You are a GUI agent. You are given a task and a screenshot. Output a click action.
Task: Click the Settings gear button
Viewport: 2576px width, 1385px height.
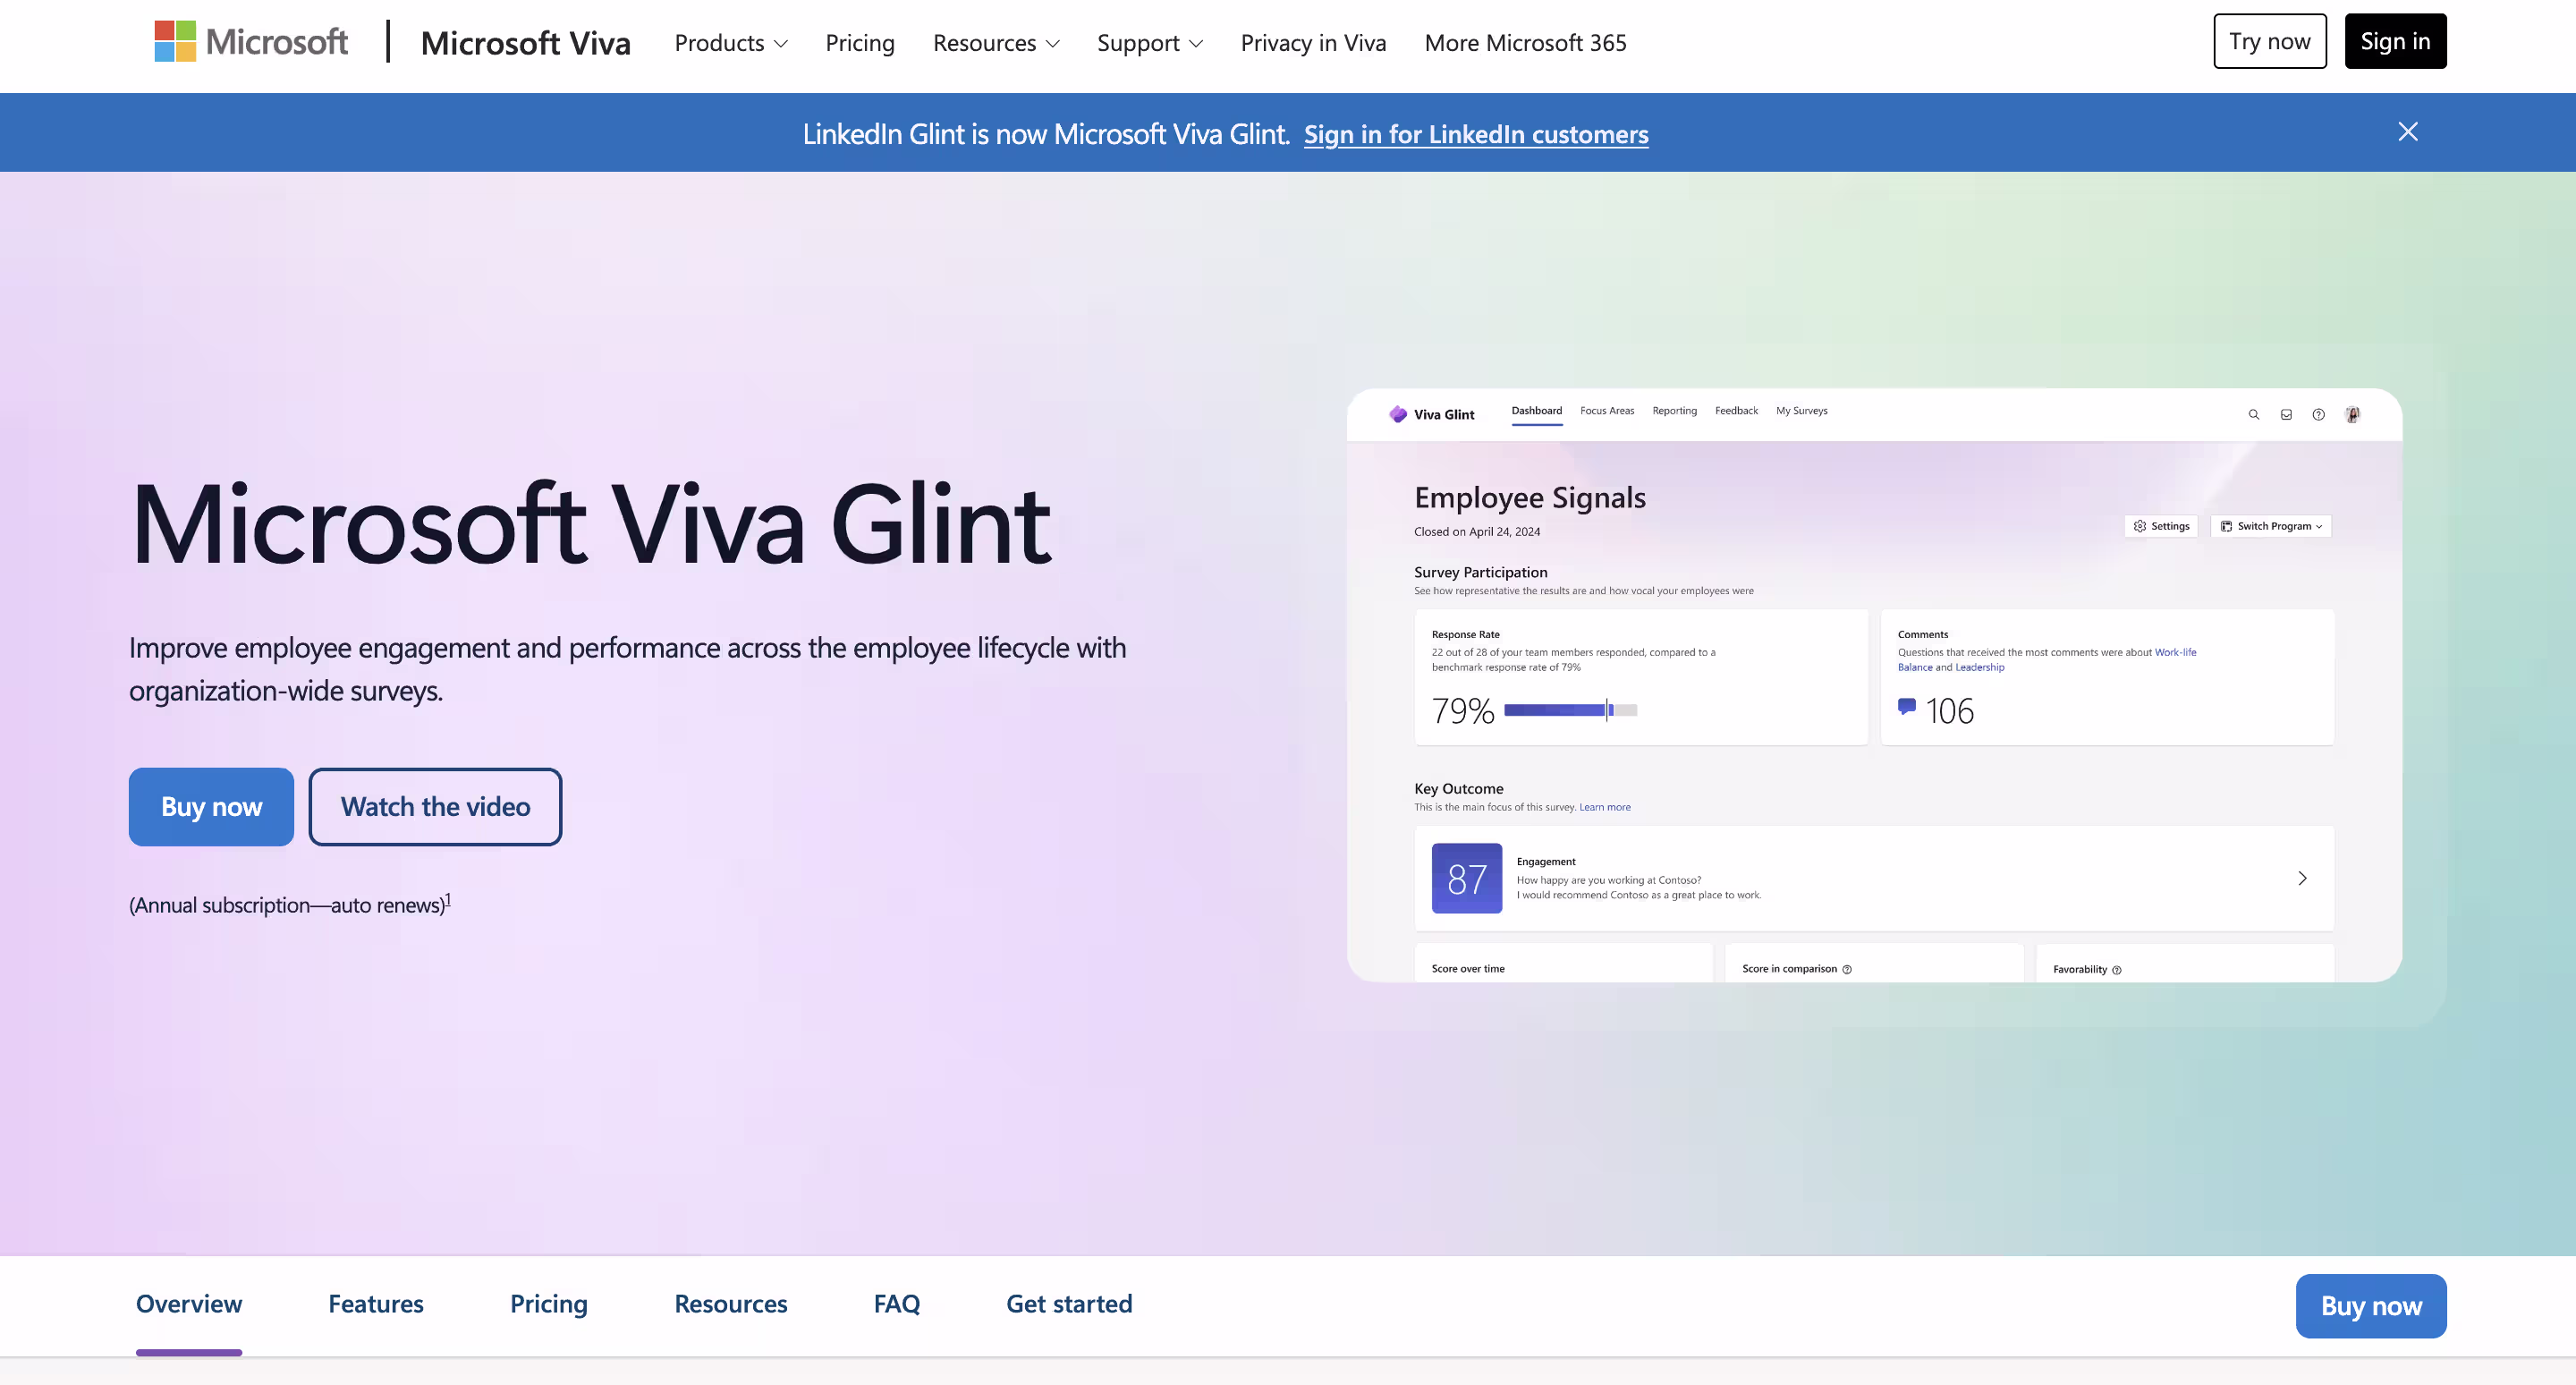click(x=2160, y=526)
